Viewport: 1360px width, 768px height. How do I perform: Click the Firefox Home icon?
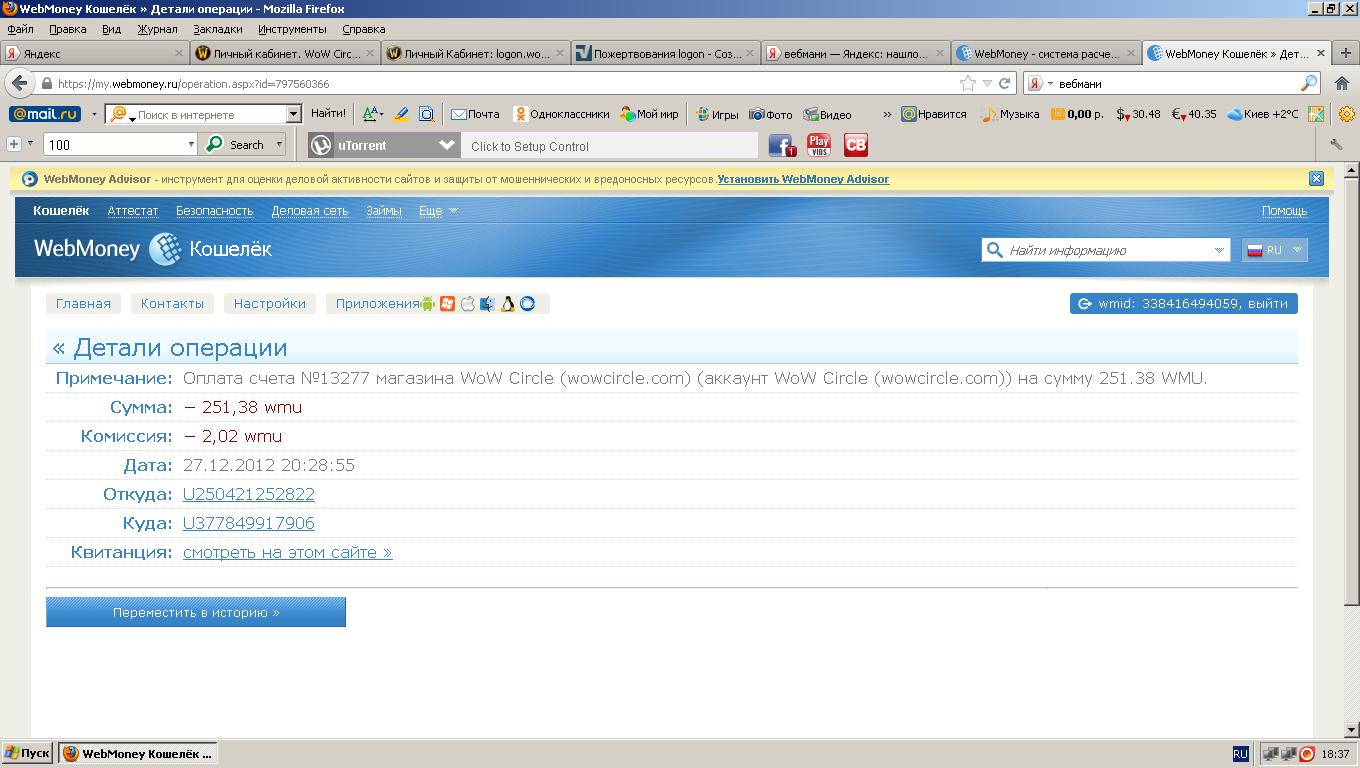tap(1342, 83)
